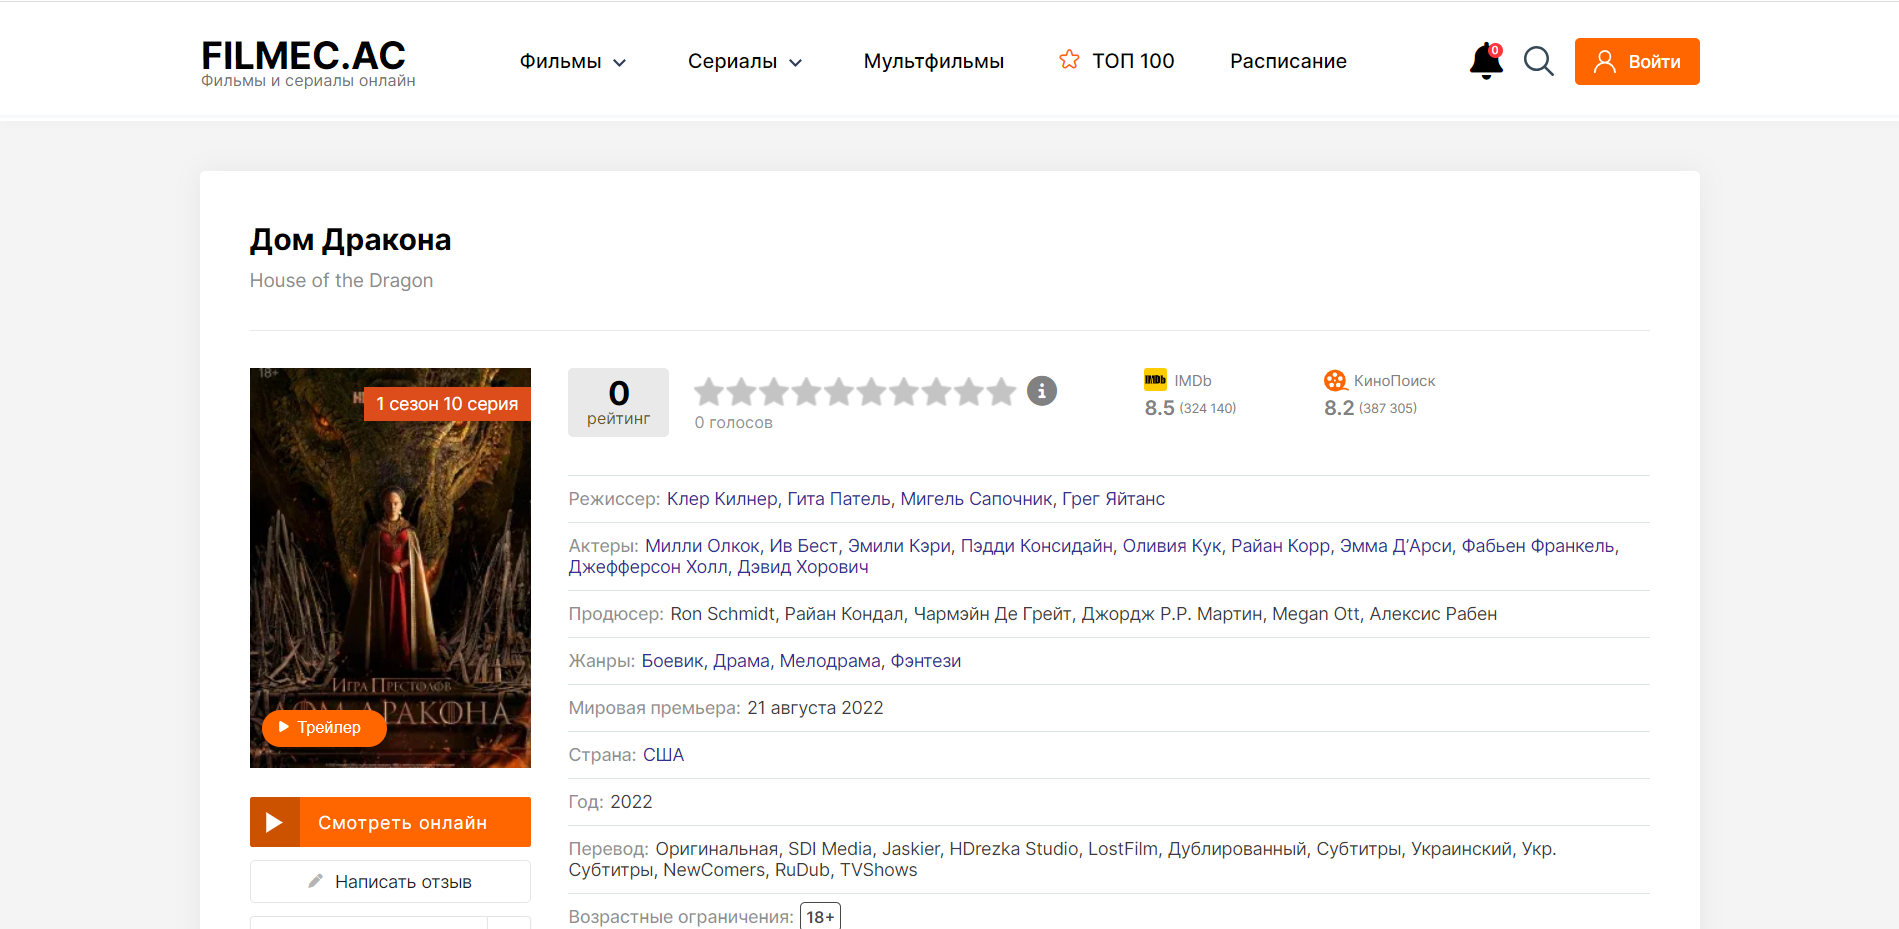Open the Боевик genre link
Image resolution: width=1899 pixels, height=929 pixels.
672,661
